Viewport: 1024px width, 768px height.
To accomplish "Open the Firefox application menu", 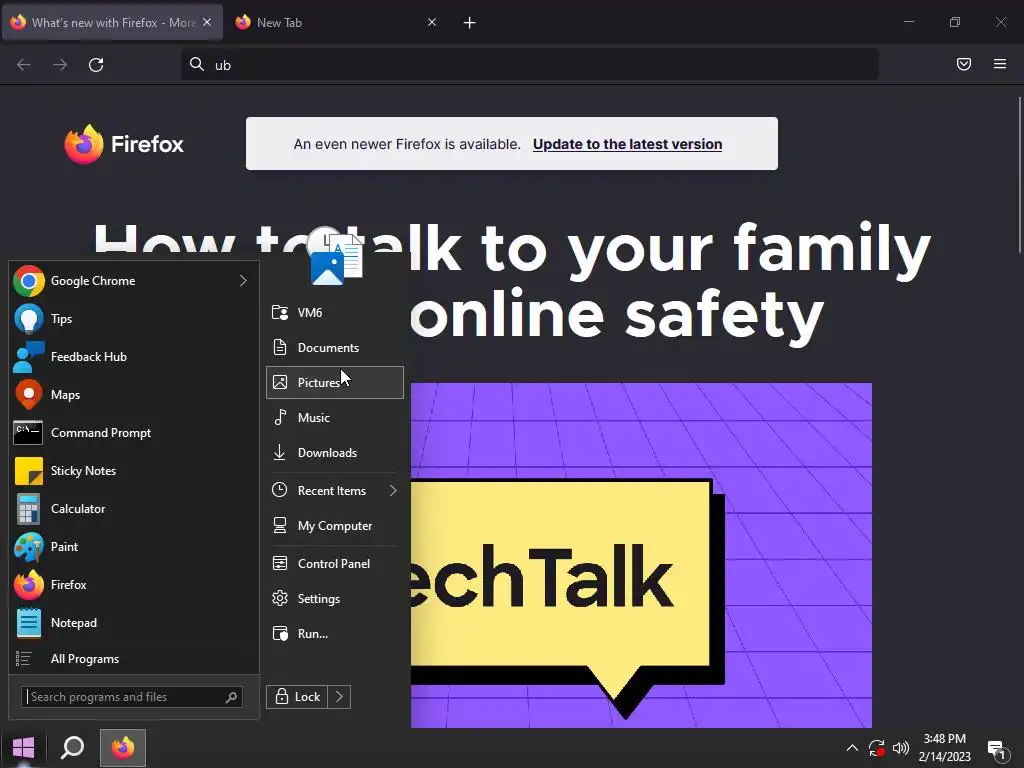I will pos(1000,64).
